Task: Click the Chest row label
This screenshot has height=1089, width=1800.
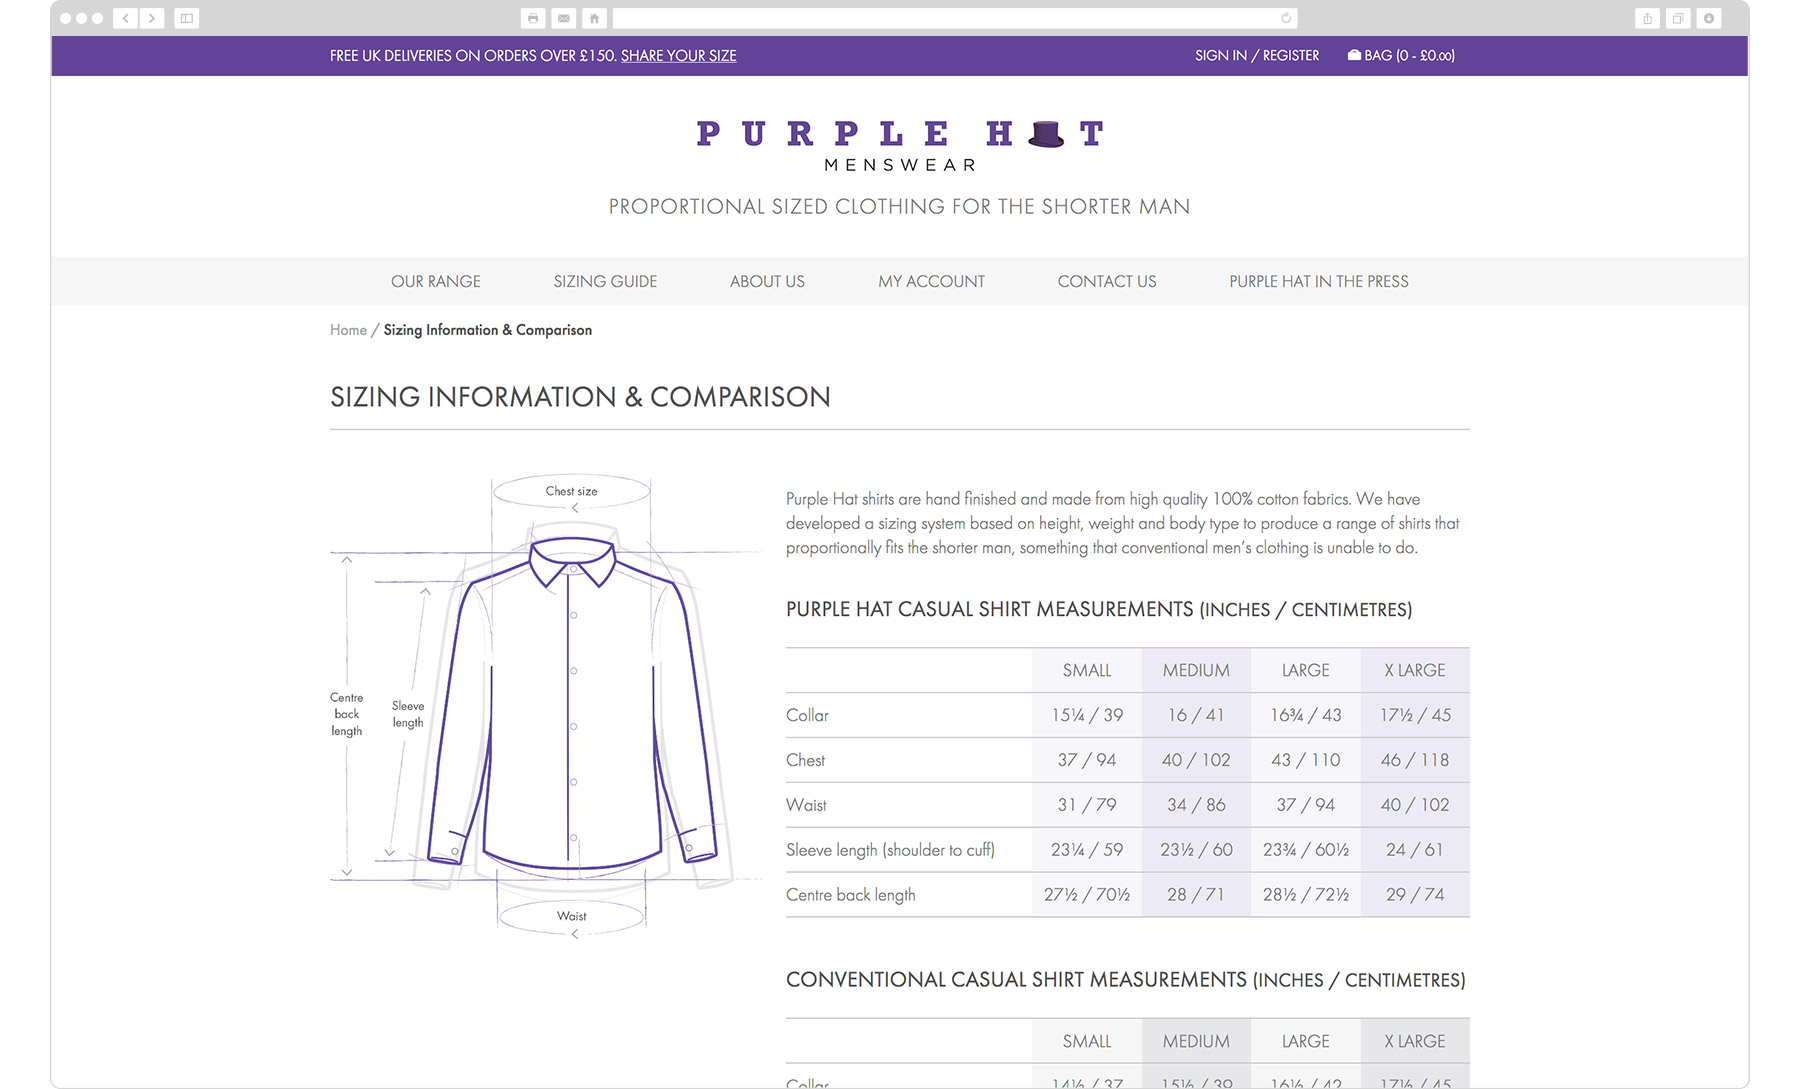Action: tap(805, 760)
